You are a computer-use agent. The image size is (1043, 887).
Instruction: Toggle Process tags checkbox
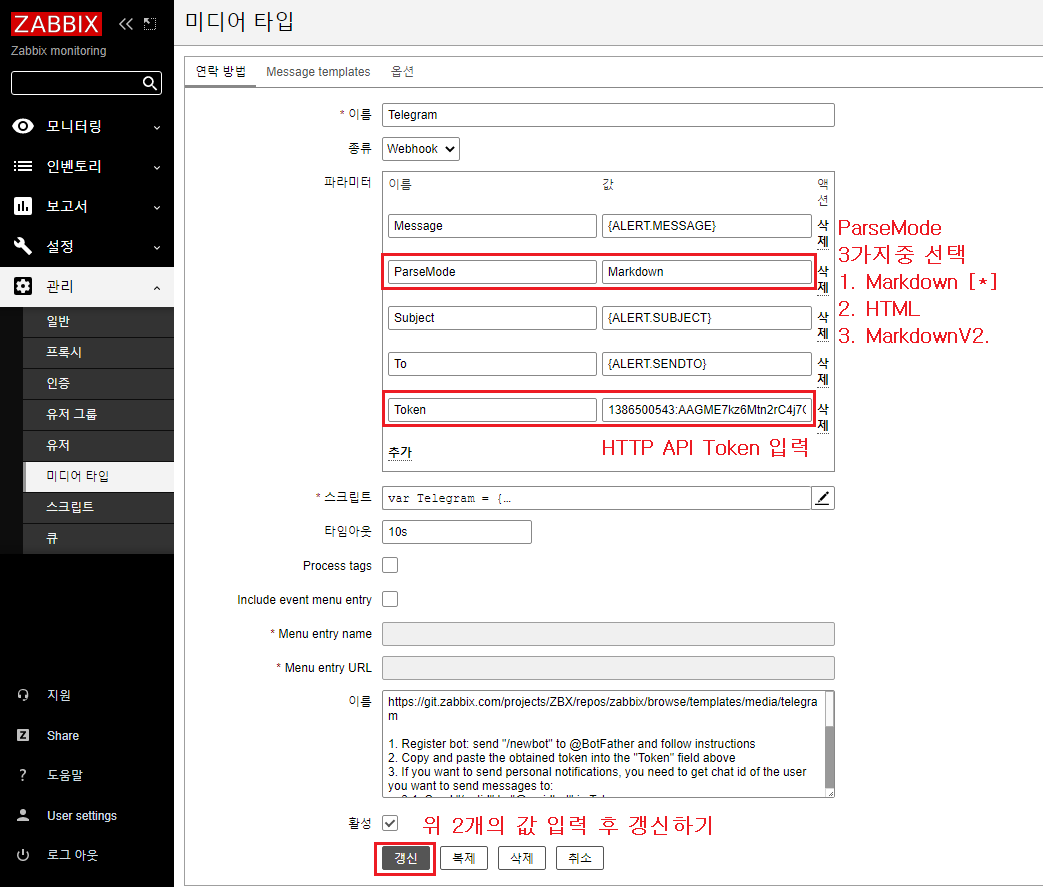click(390, 566)
